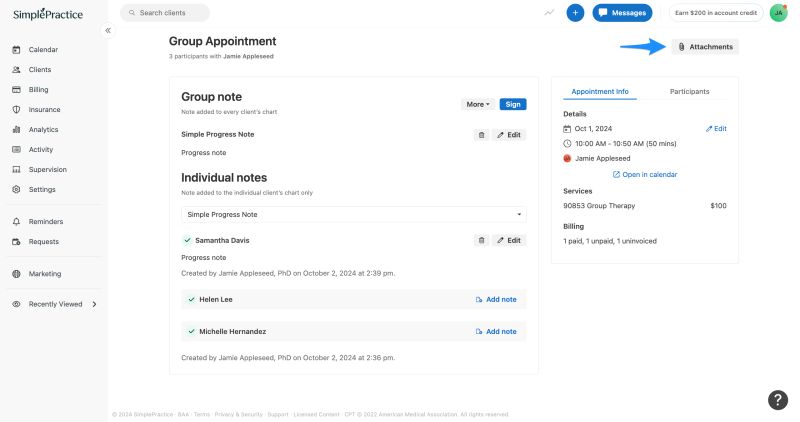Click Earn $200 in account credit

tap(716, 13)
